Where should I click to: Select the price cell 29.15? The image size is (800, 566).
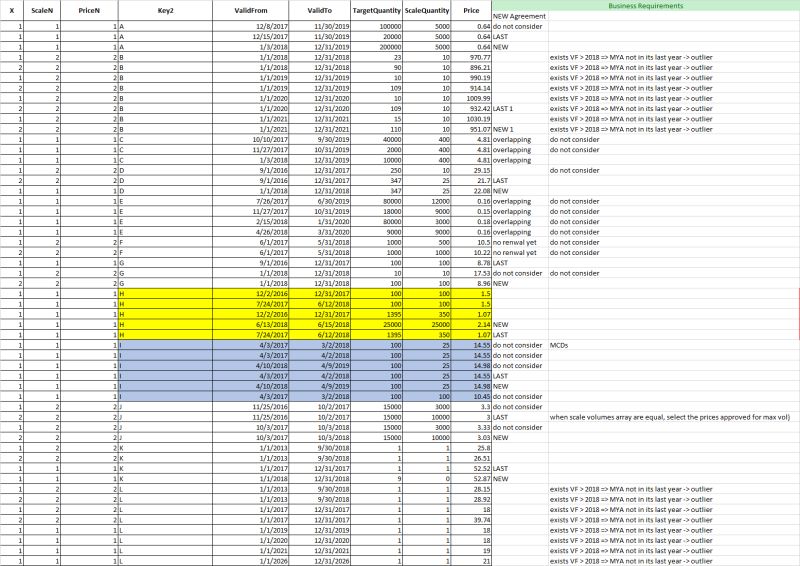(471, 170)
